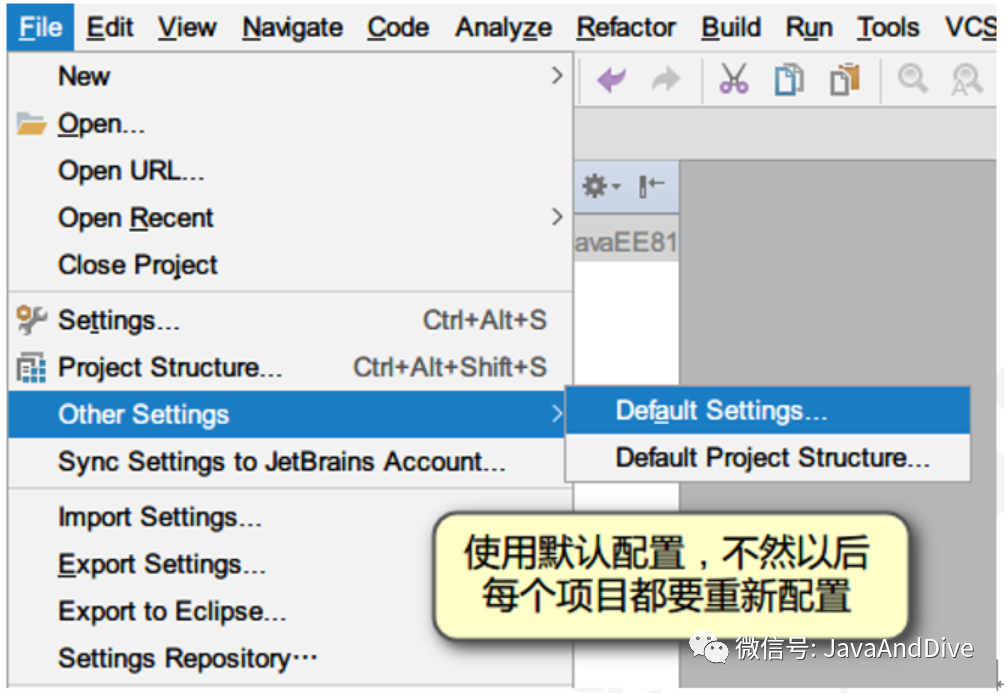Click the grey Redo arrow icon
This screenshot has height=693, width=1007.
(665, 80)
